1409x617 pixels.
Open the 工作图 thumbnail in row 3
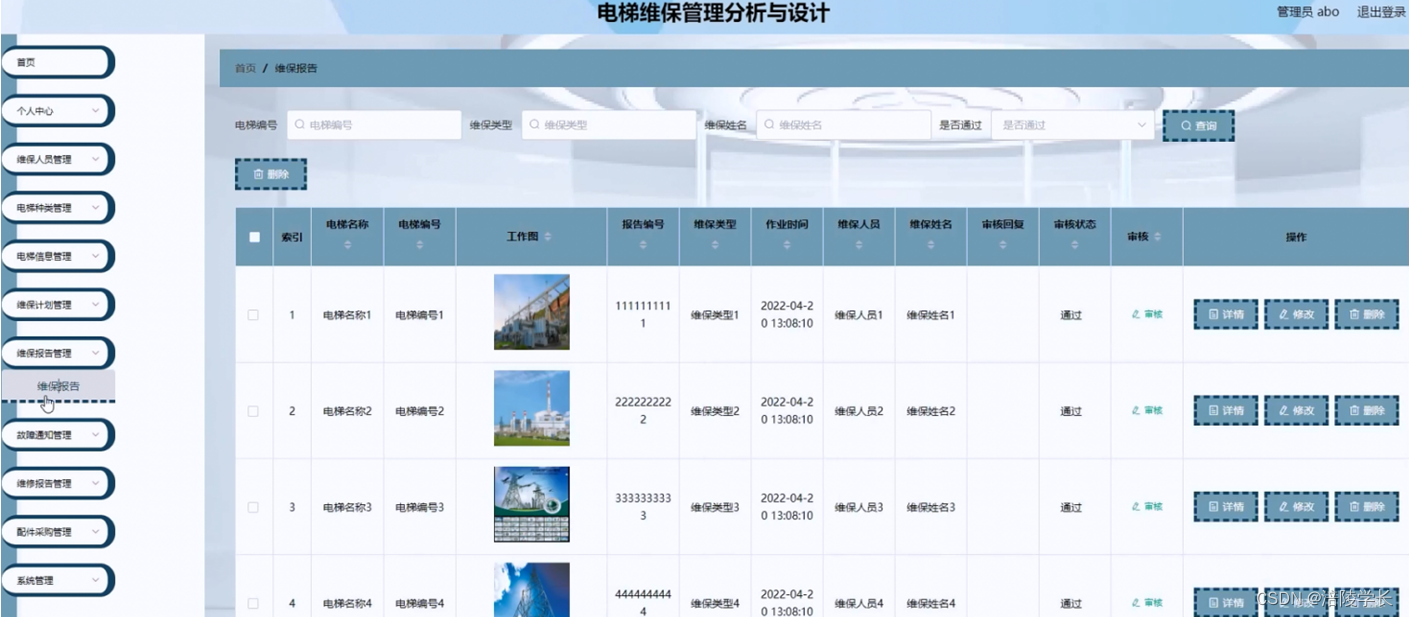click(532, 504)
